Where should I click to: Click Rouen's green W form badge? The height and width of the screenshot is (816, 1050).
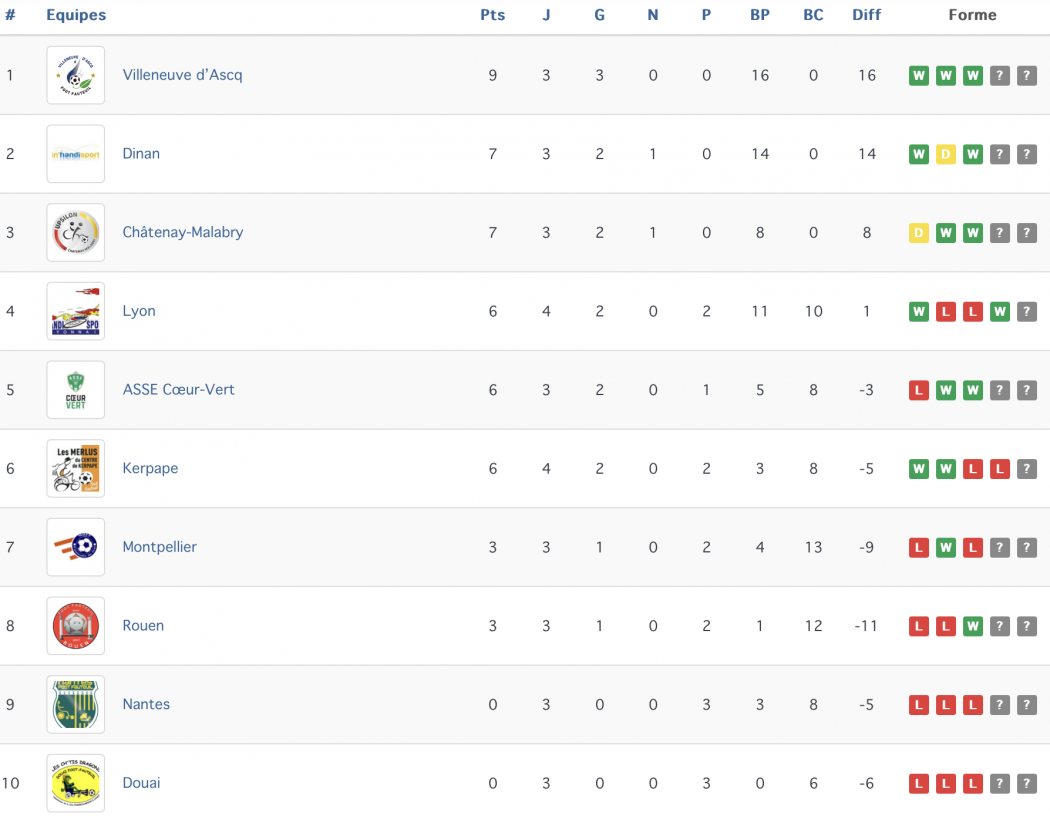(x=973, y=627)
